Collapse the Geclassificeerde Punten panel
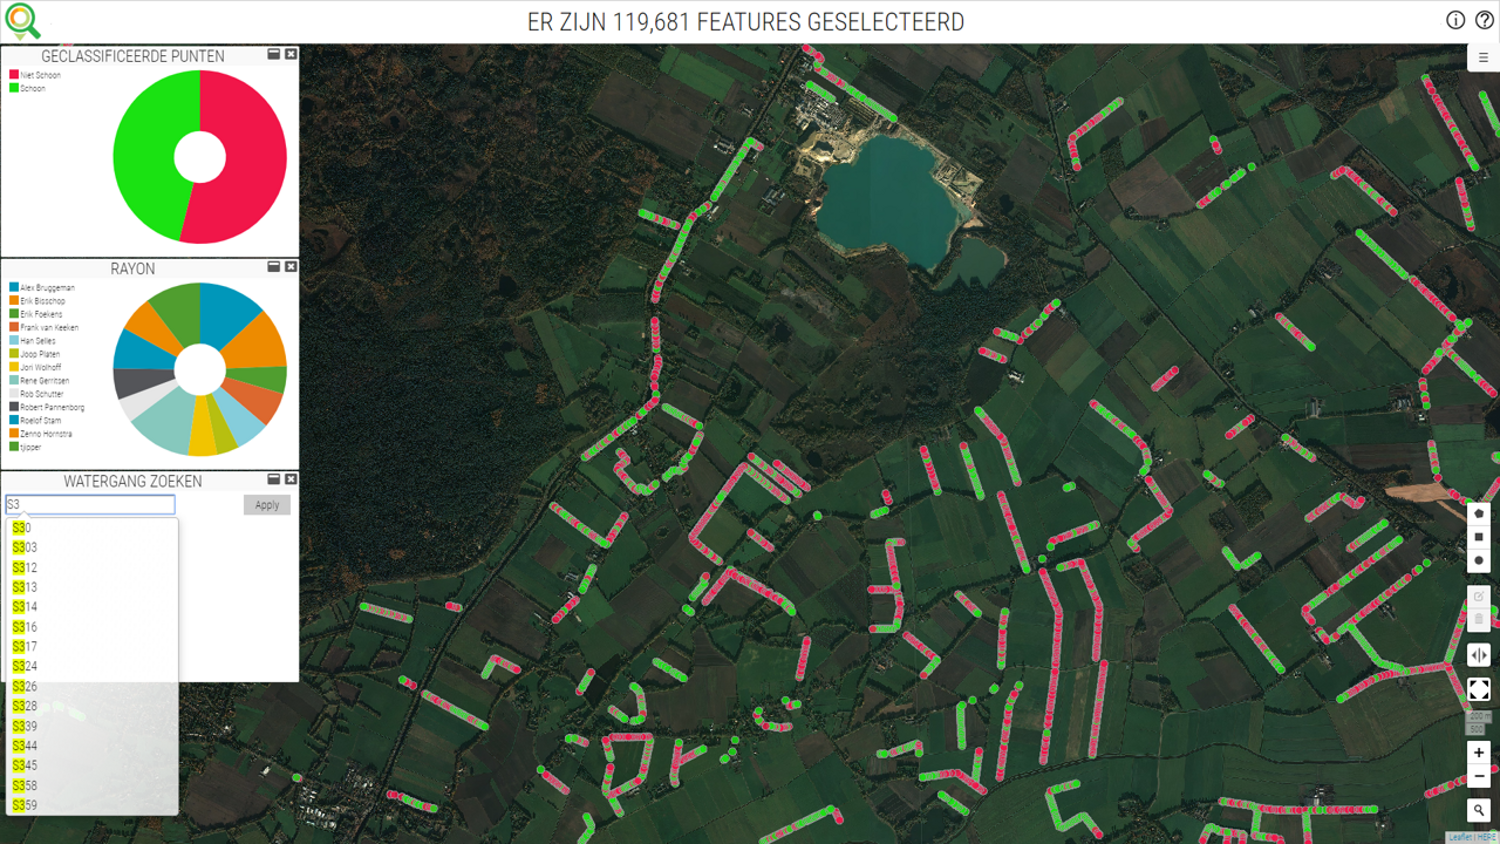 point(273,54)
